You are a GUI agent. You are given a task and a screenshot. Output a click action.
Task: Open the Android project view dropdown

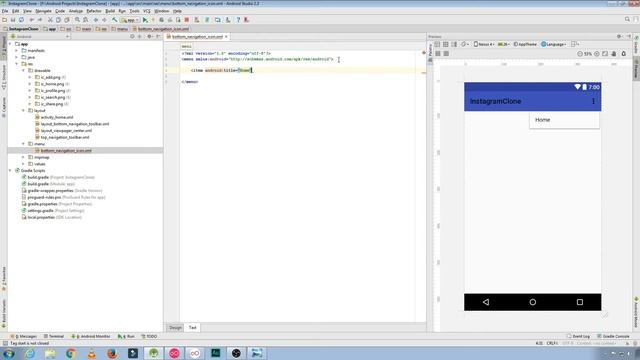pyautogui.click(x=40, y=36)
